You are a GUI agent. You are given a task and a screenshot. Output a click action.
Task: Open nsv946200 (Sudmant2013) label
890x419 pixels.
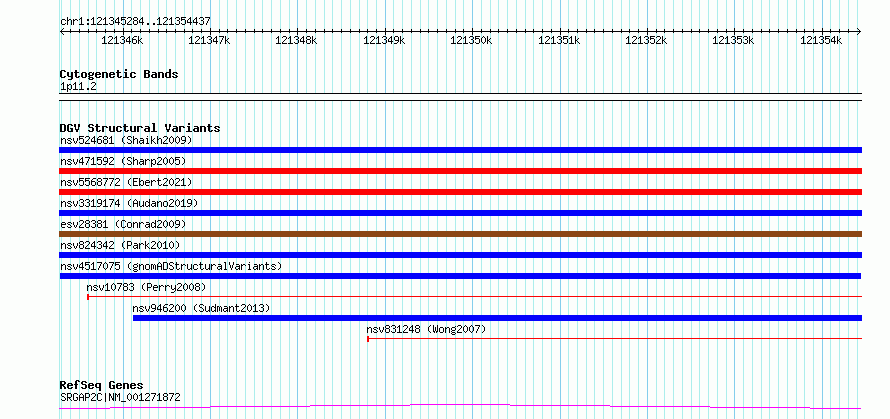(201, 308)
